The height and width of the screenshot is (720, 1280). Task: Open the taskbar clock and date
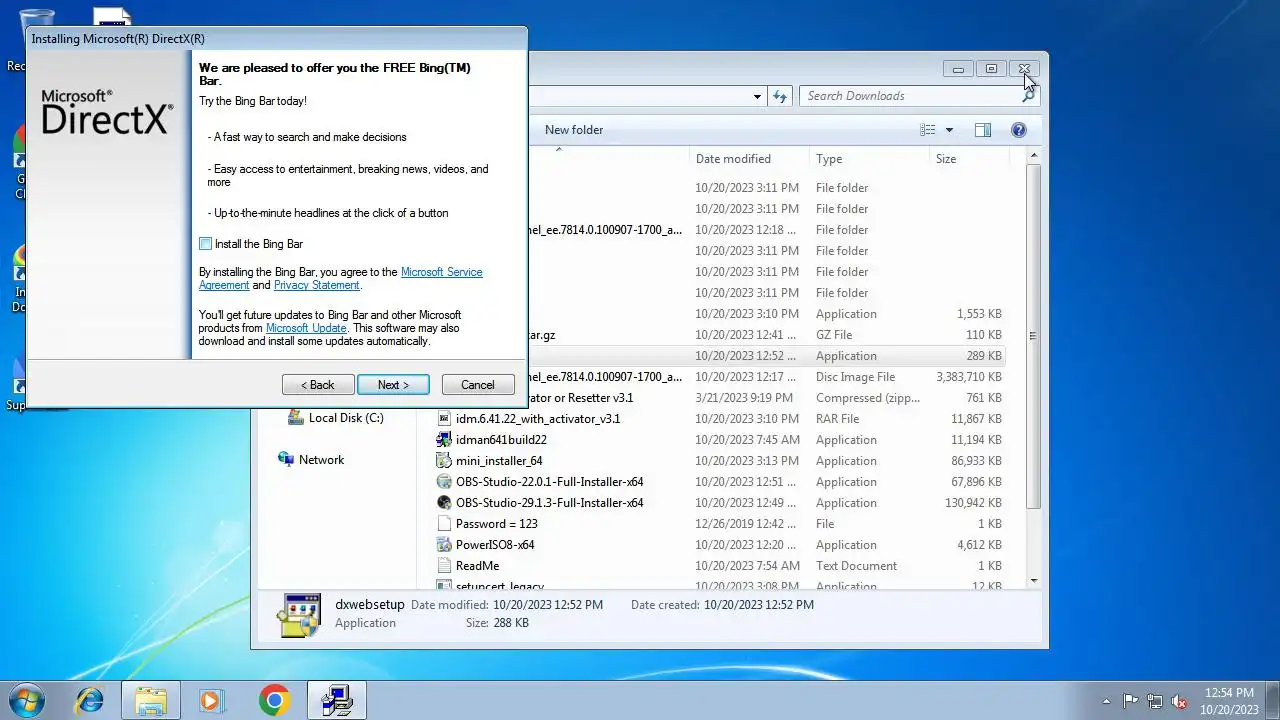1229,700
